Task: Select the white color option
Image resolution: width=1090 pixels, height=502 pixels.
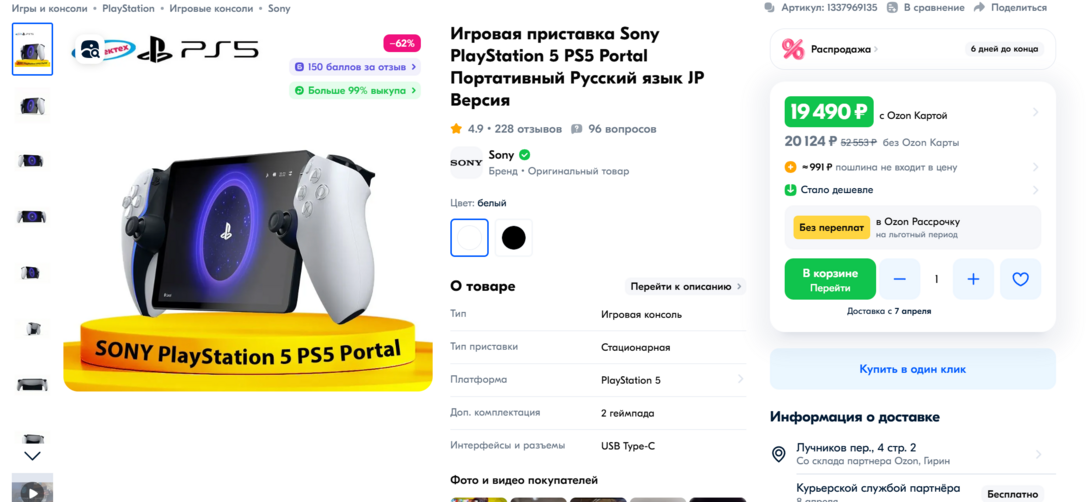Action: click(x=469, y=238)
